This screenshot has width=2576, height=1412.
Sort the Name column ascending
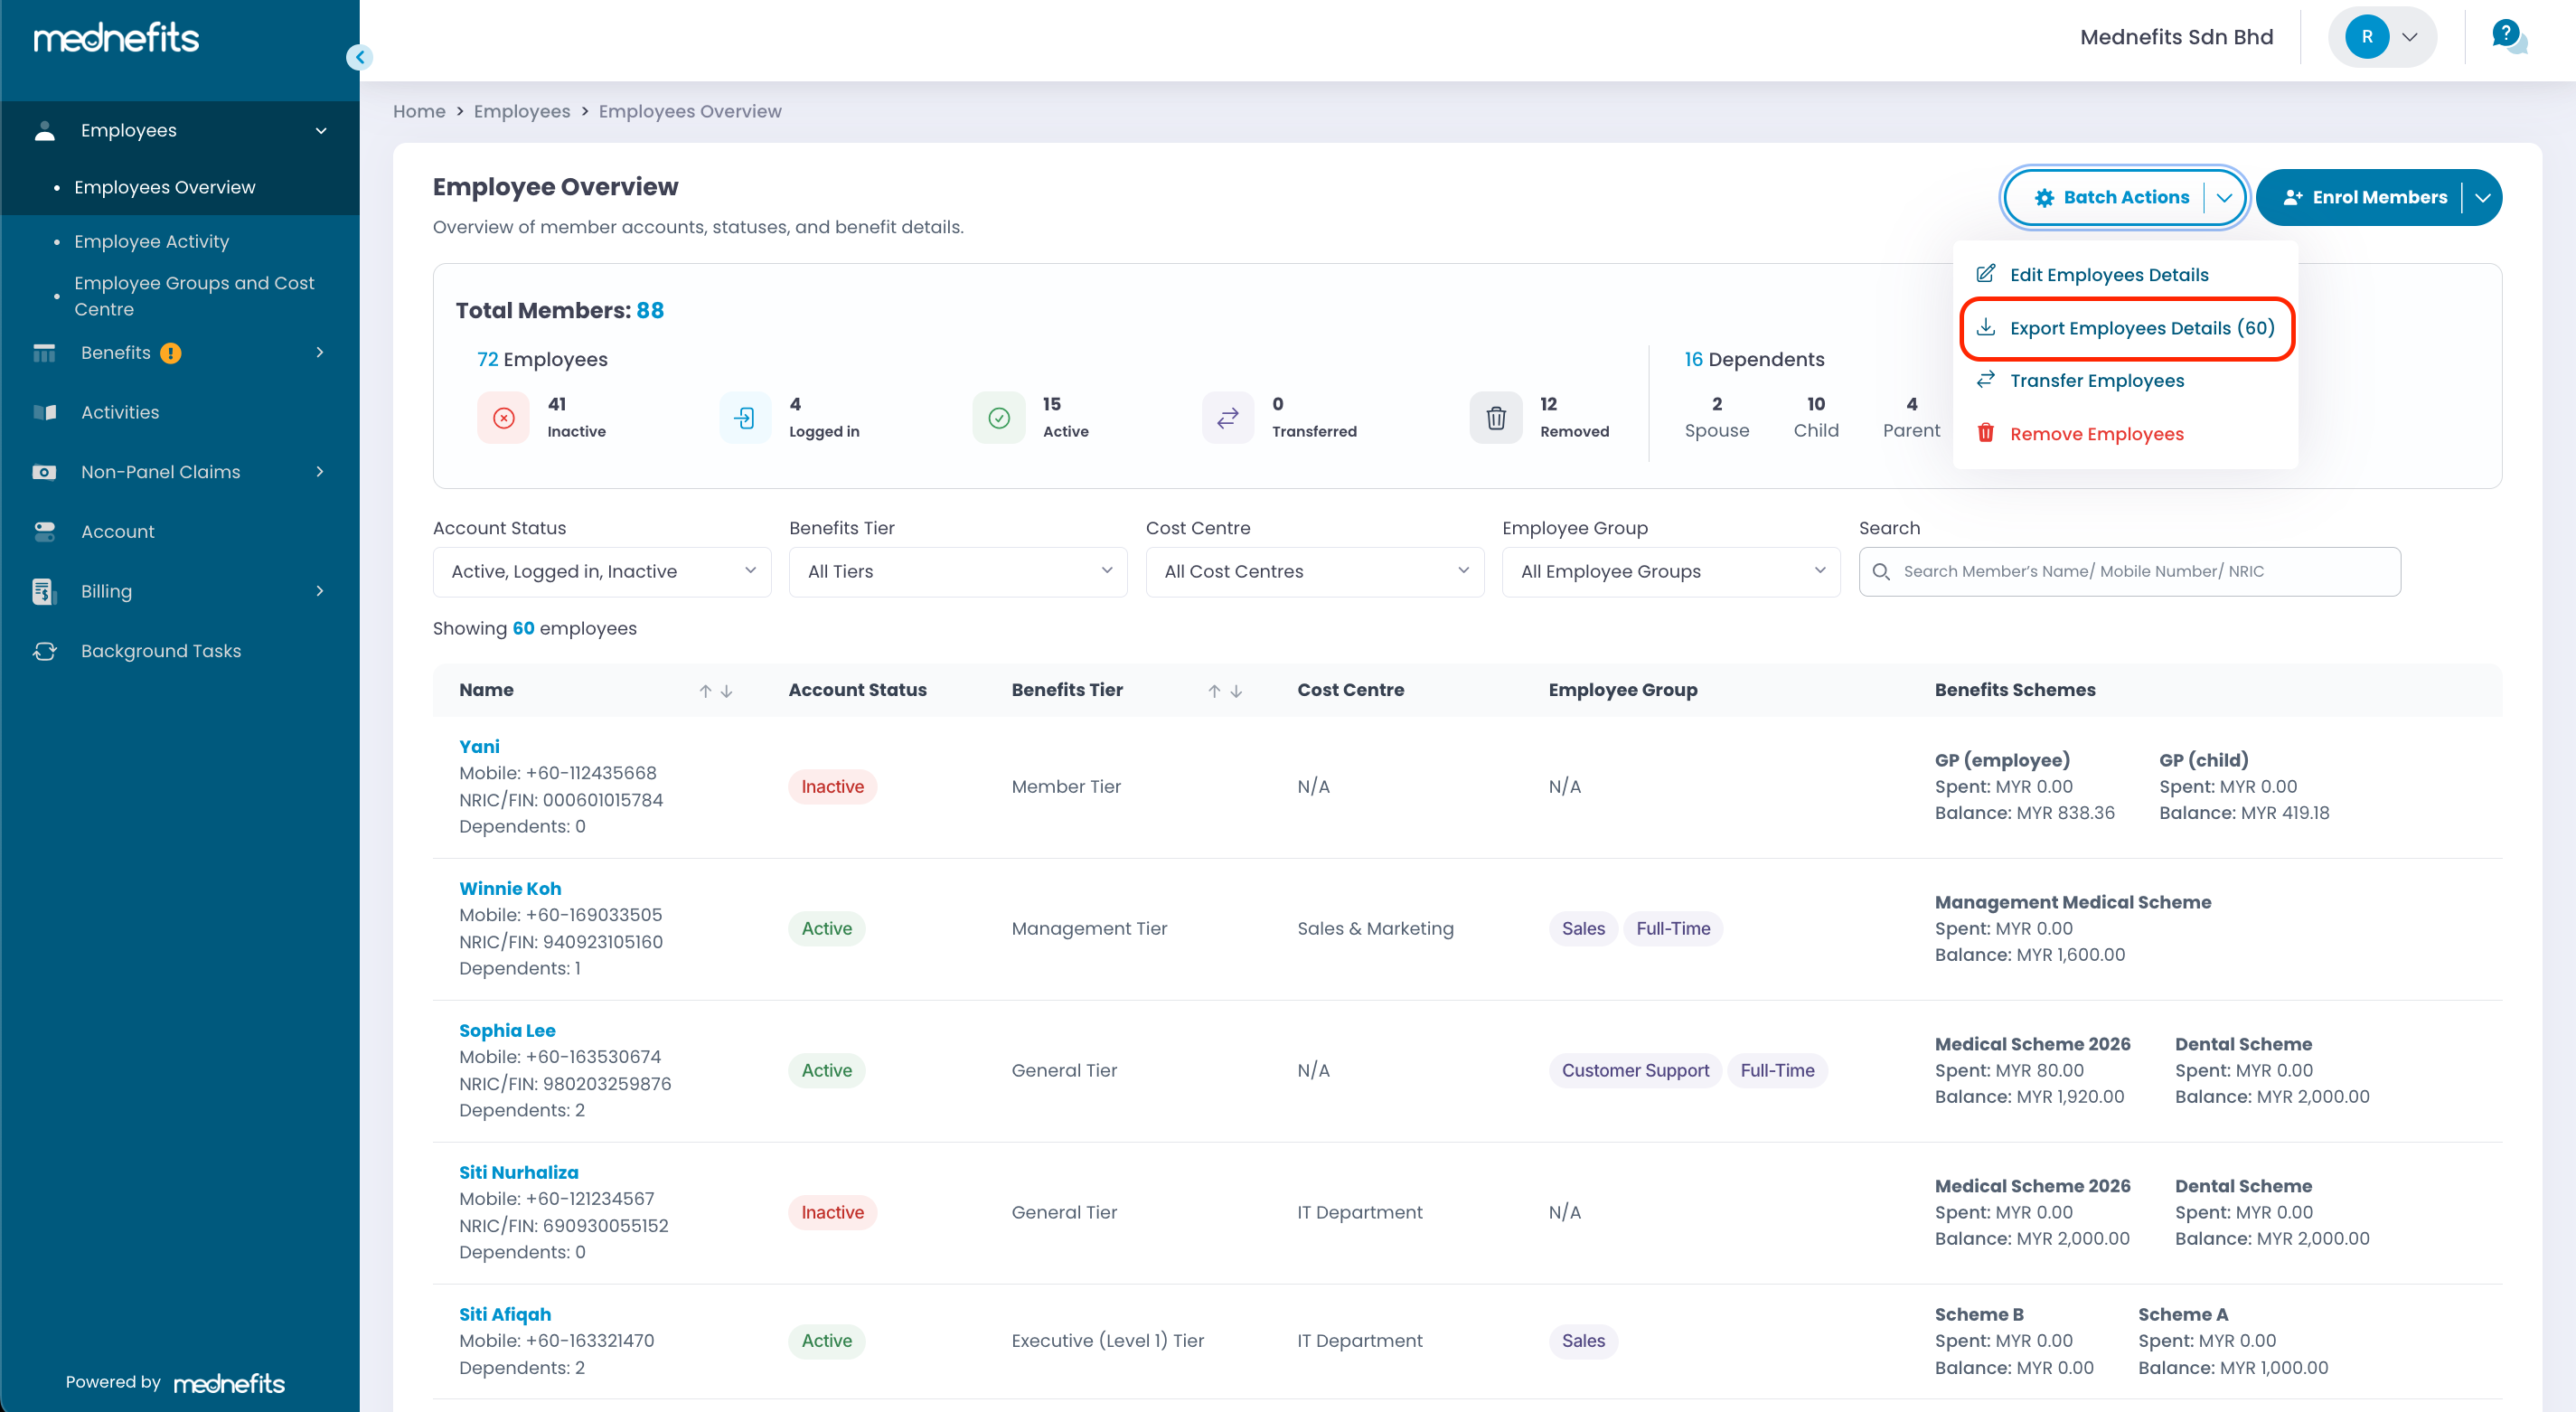pyautogui.click(x=705, y=691)
